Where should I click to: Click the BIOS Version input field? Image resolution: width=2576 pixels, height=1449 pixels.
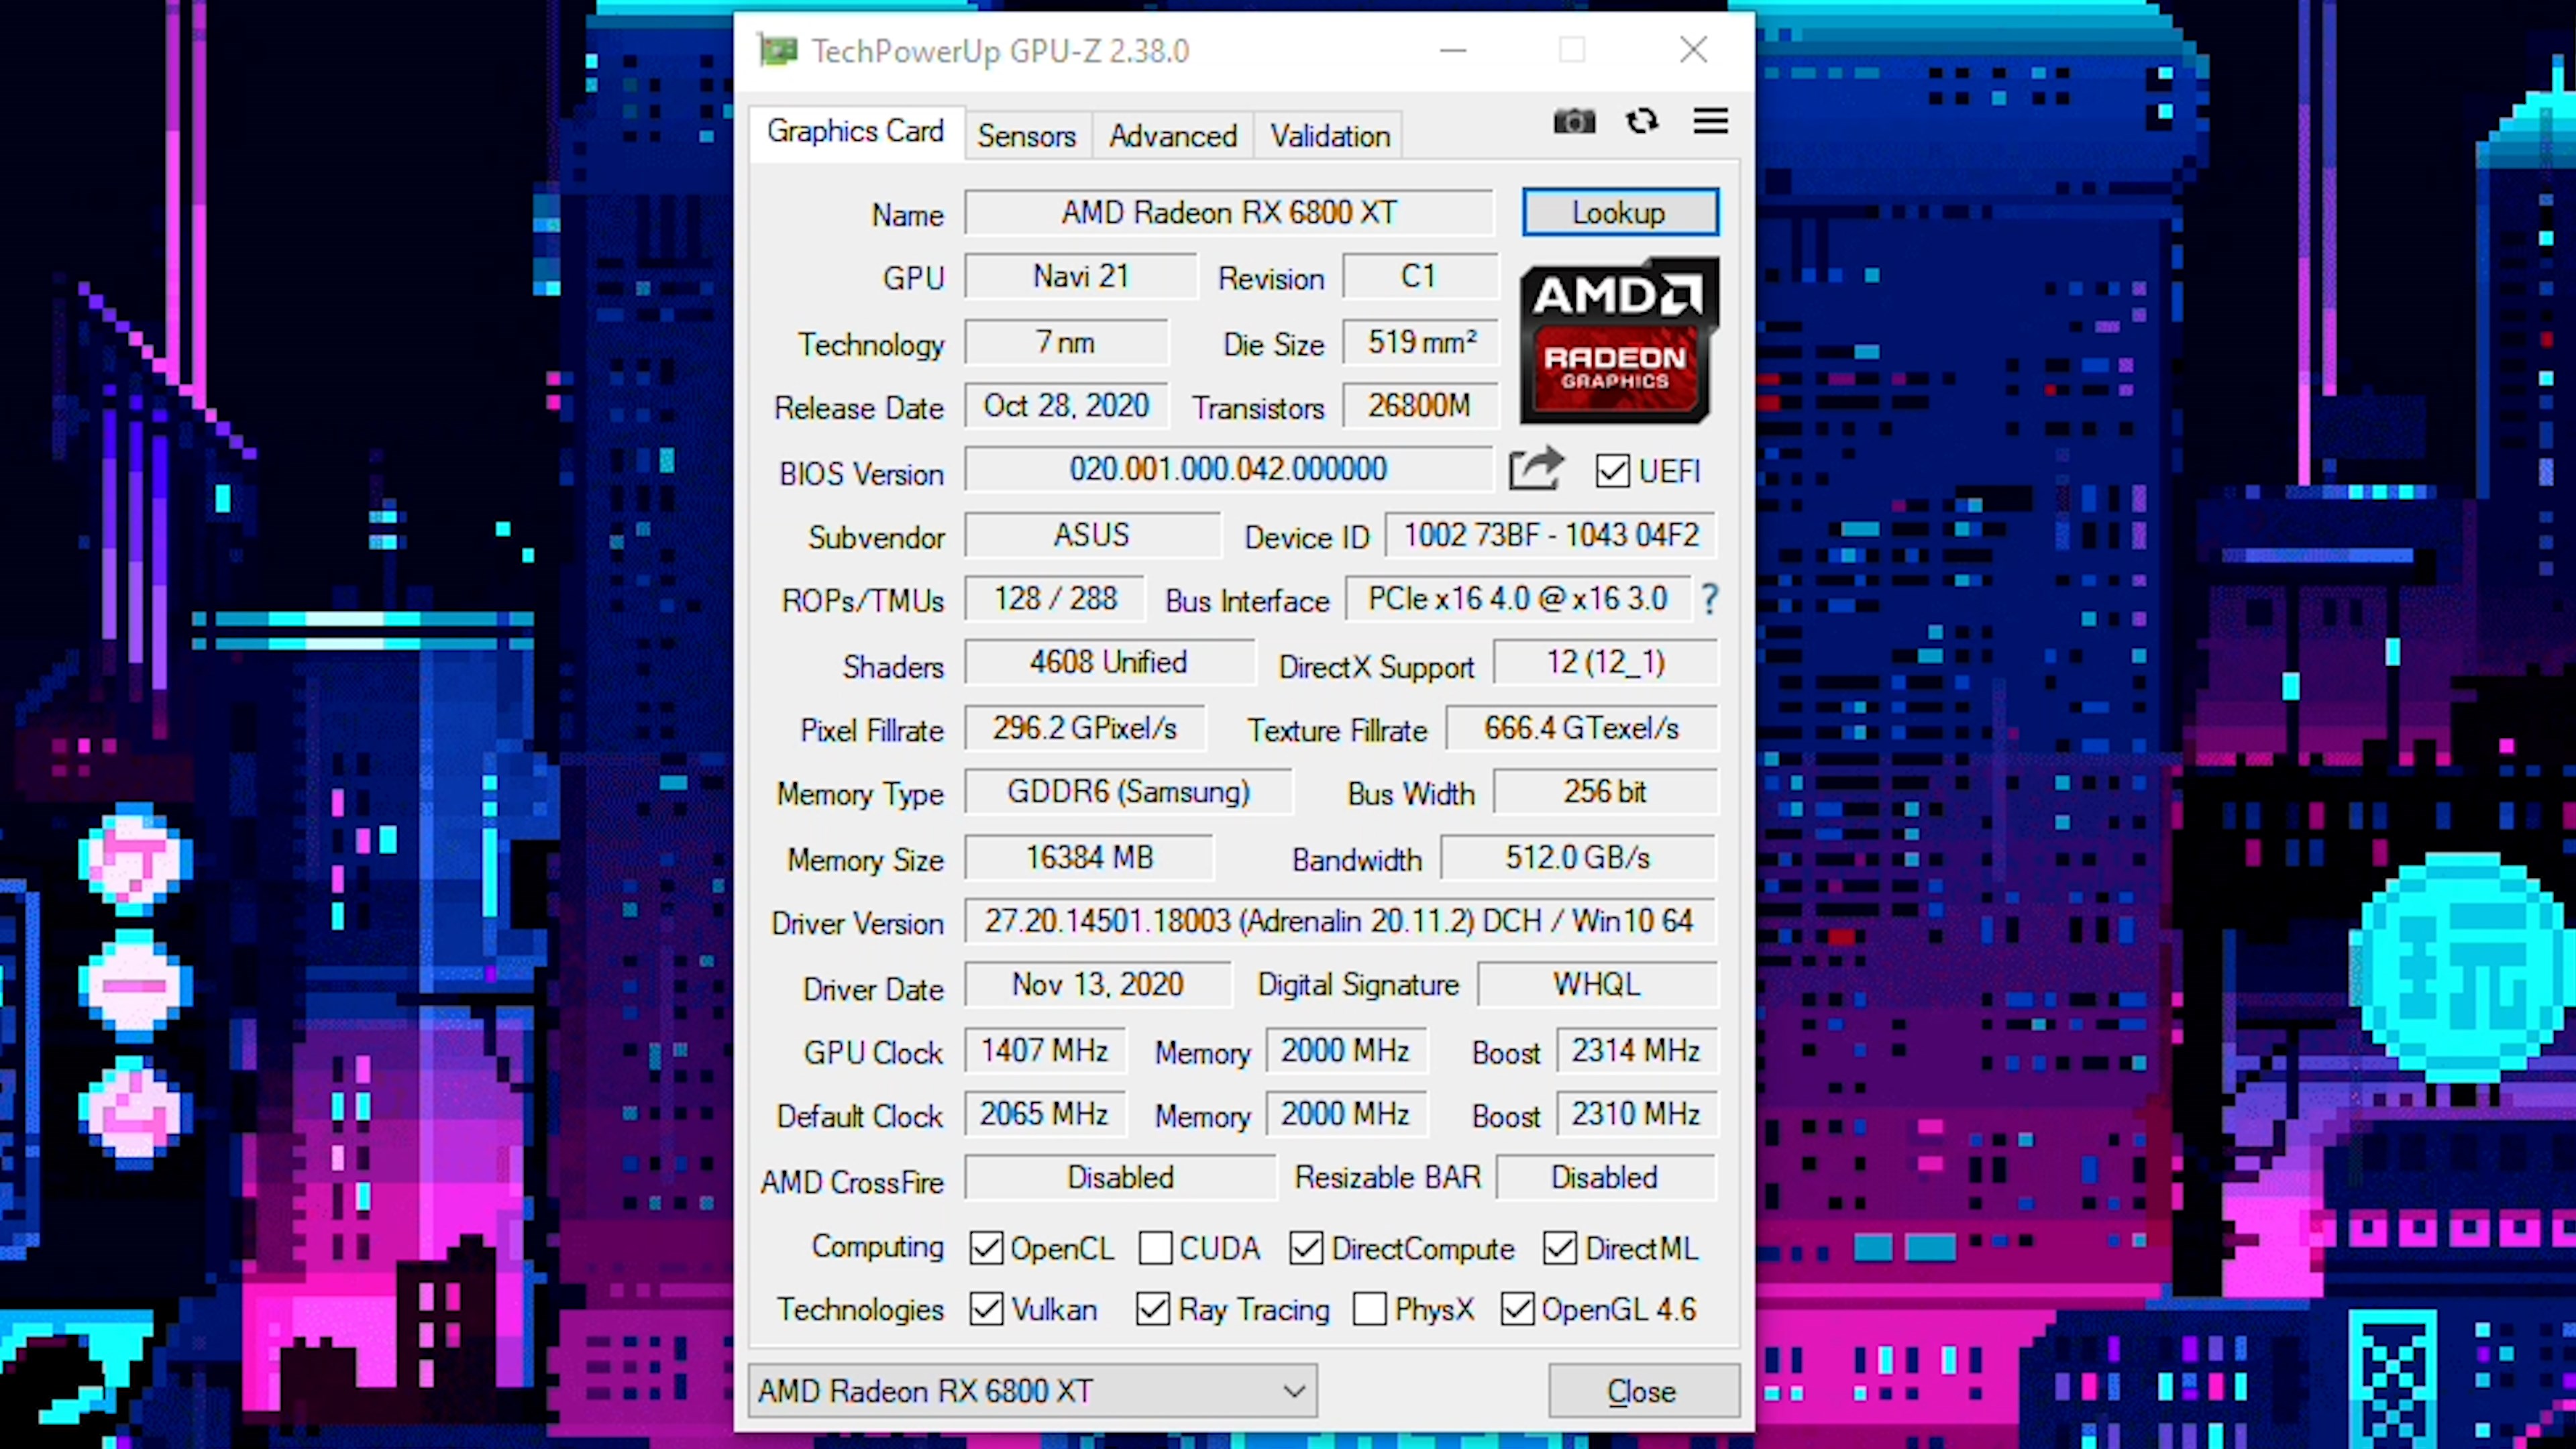[x=1226, y=469]
